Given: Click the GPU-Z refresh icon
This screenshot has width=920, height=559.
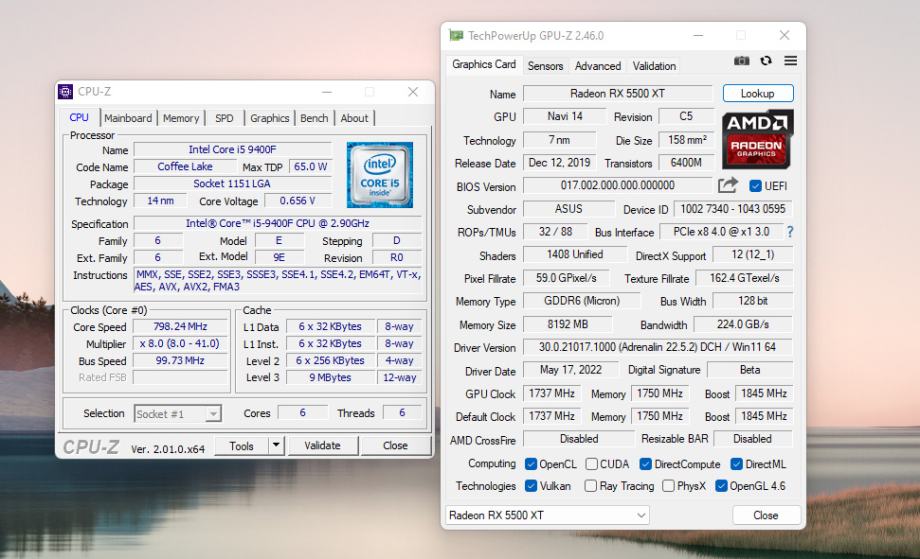Looking at the screenshot, I should click(766, 62).
